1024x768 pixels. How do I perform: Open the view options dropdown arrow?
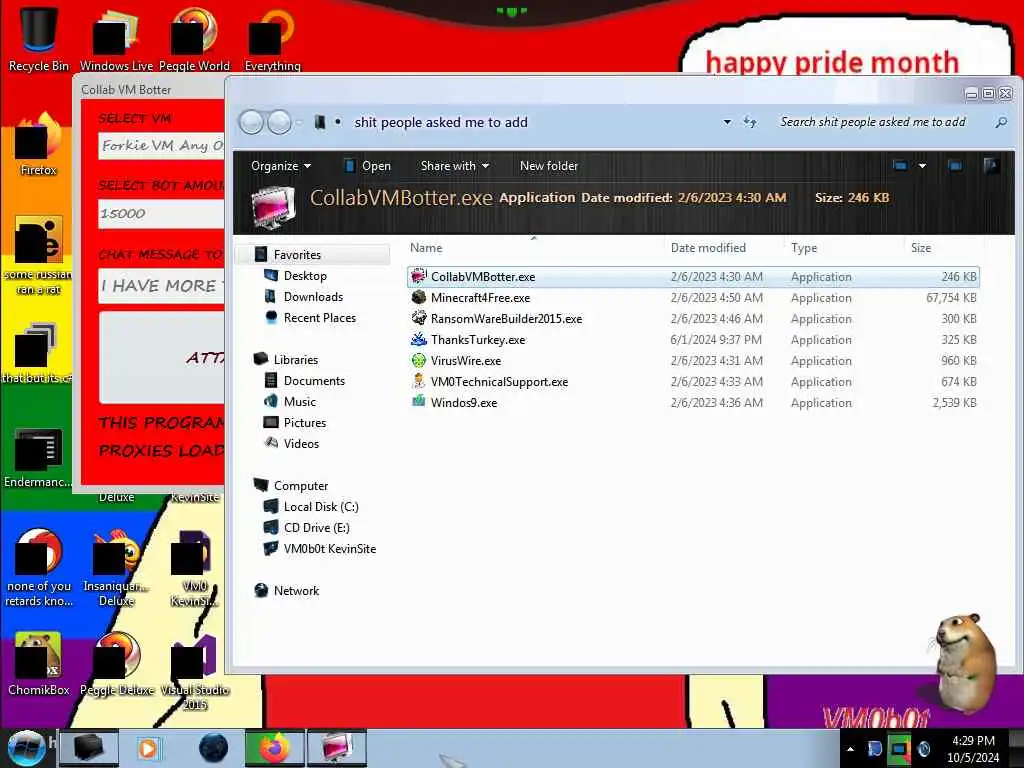(x=922, y=166)
